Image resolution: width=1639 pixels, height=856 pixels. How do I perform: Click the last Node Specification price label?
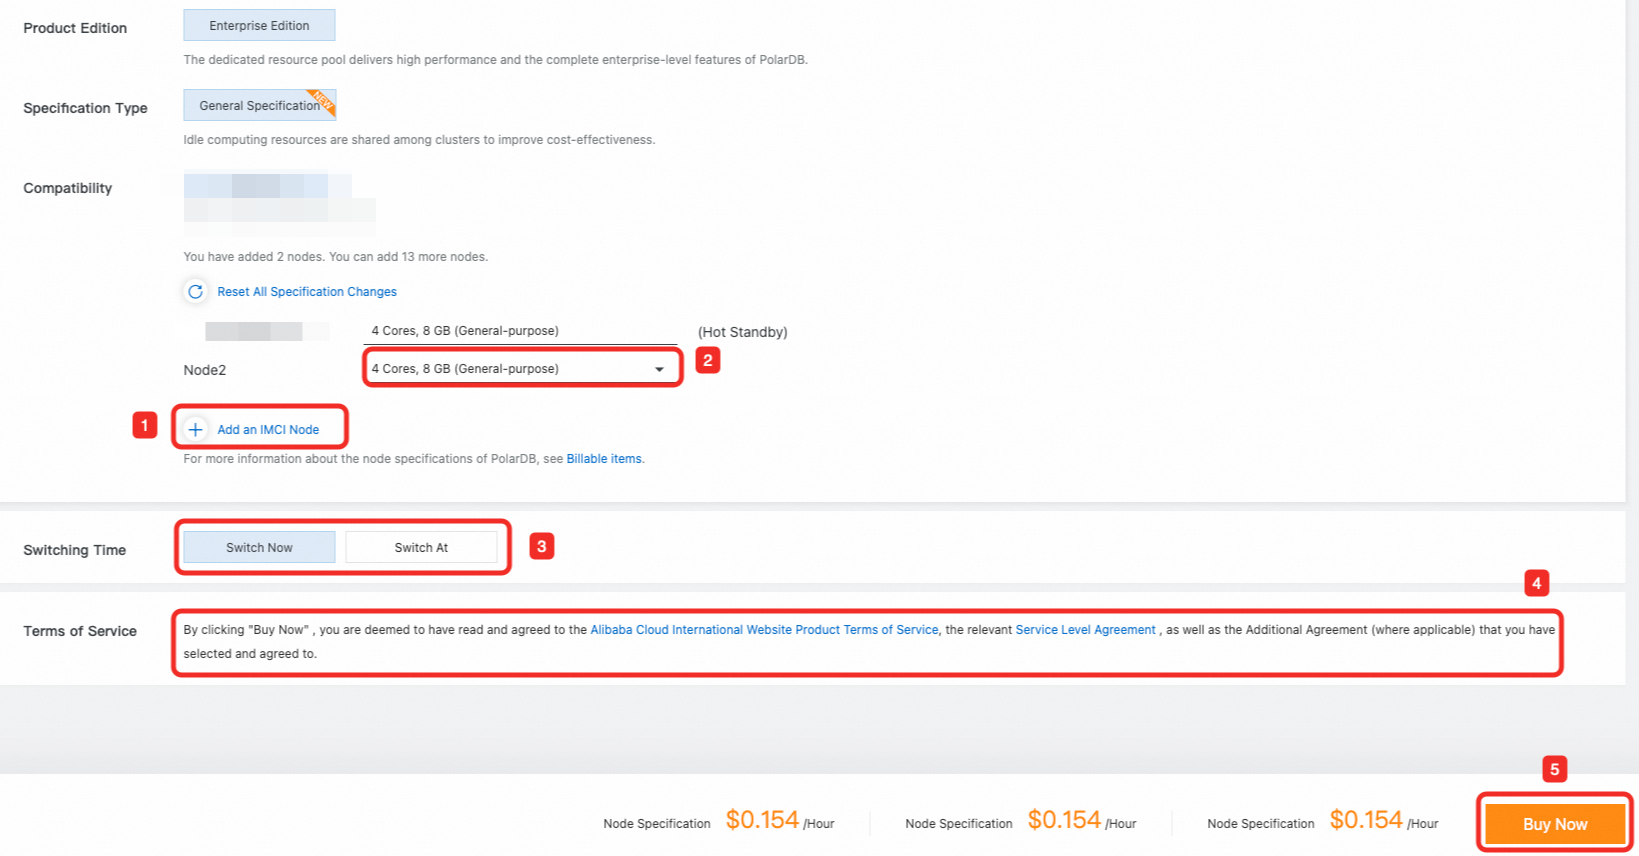click(1261, 824)
